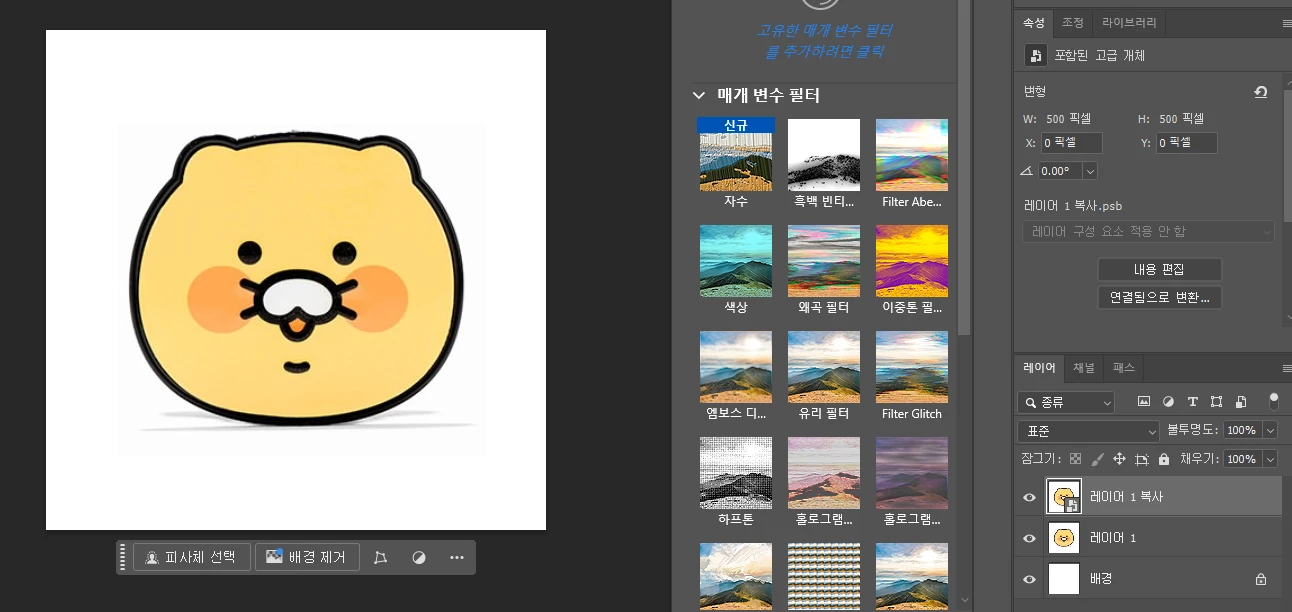The height and width of the screenshot is (612, 1292).
Task: Click the smart object icon in Properties panel
Action: click(1037, 56)
